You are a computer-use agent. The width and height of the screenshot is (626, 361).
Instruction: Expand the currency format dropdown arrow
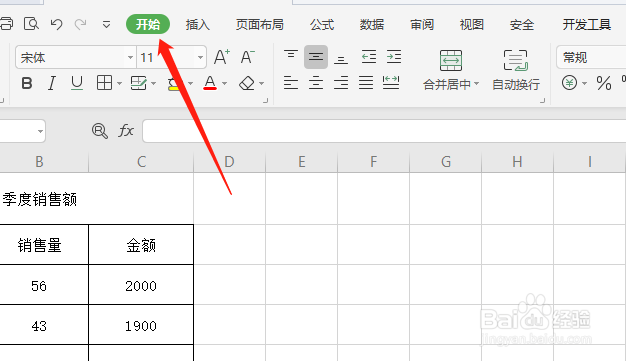coord(584,83)
